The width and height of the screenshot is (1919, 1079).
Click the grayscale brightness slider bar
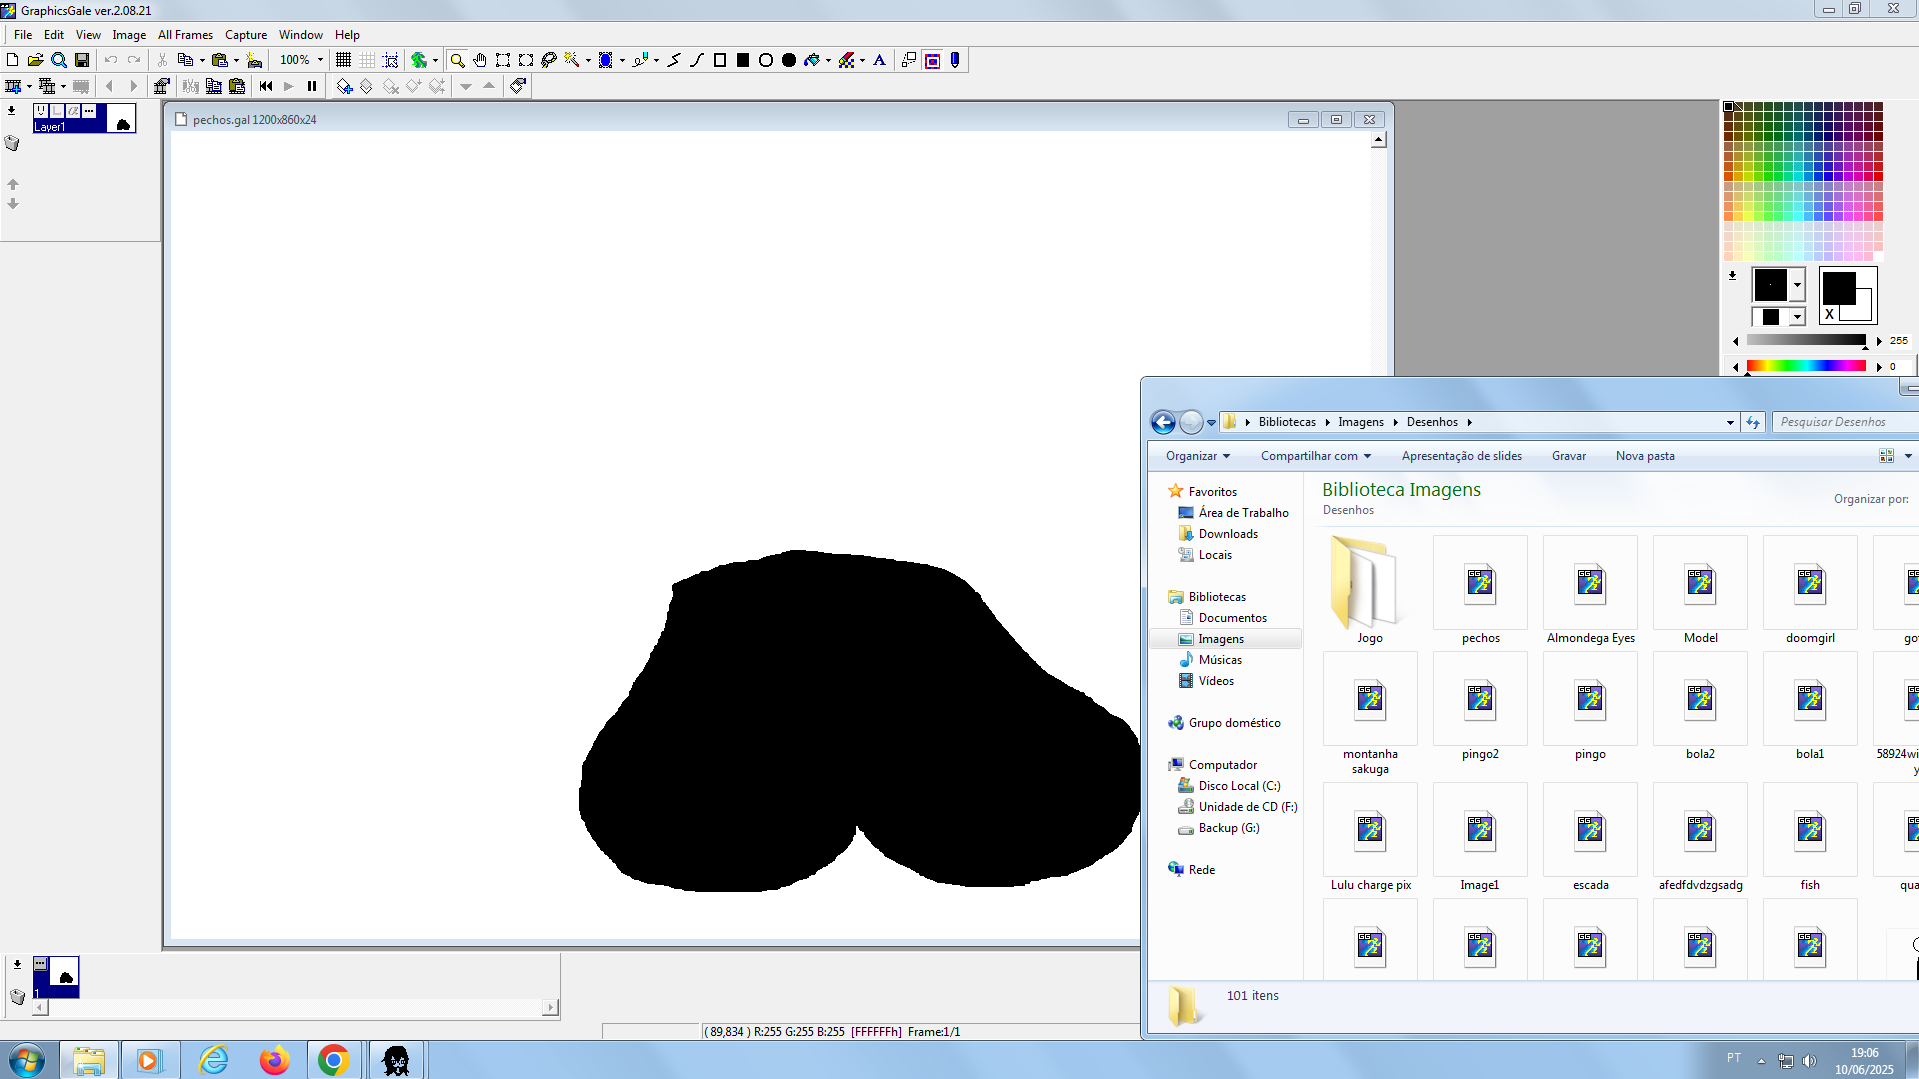click(1806, 341)
